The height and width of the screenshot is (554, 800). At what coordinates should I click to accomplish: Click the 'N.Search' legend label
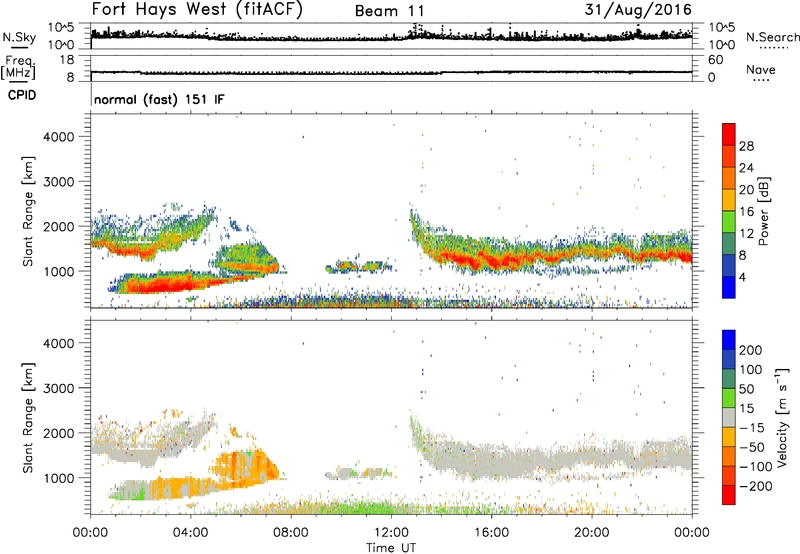pos(772,37)
